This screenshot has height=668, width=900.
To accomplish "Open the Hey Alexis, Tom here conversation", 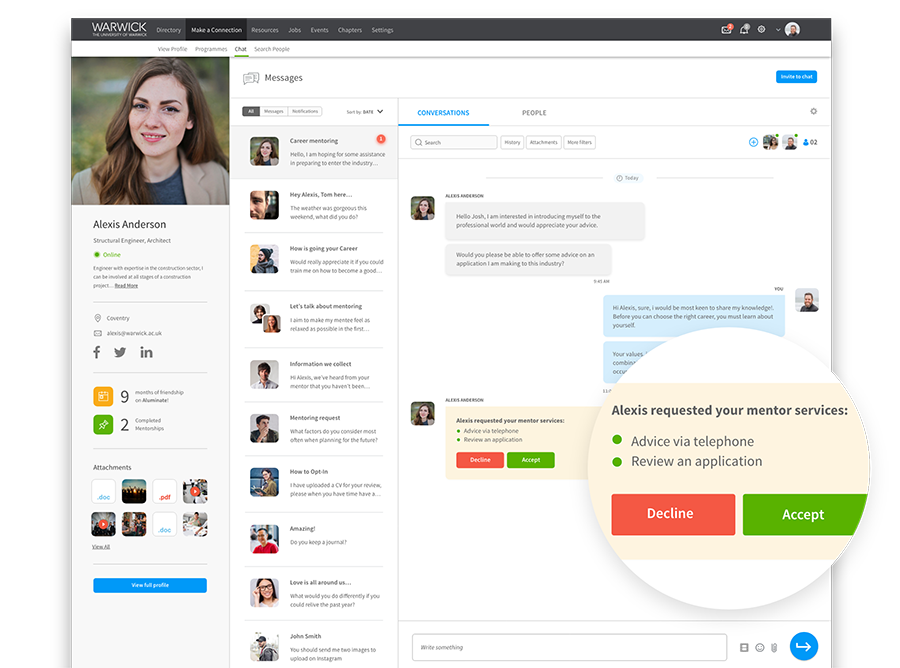I will click(x=314, y=205).
